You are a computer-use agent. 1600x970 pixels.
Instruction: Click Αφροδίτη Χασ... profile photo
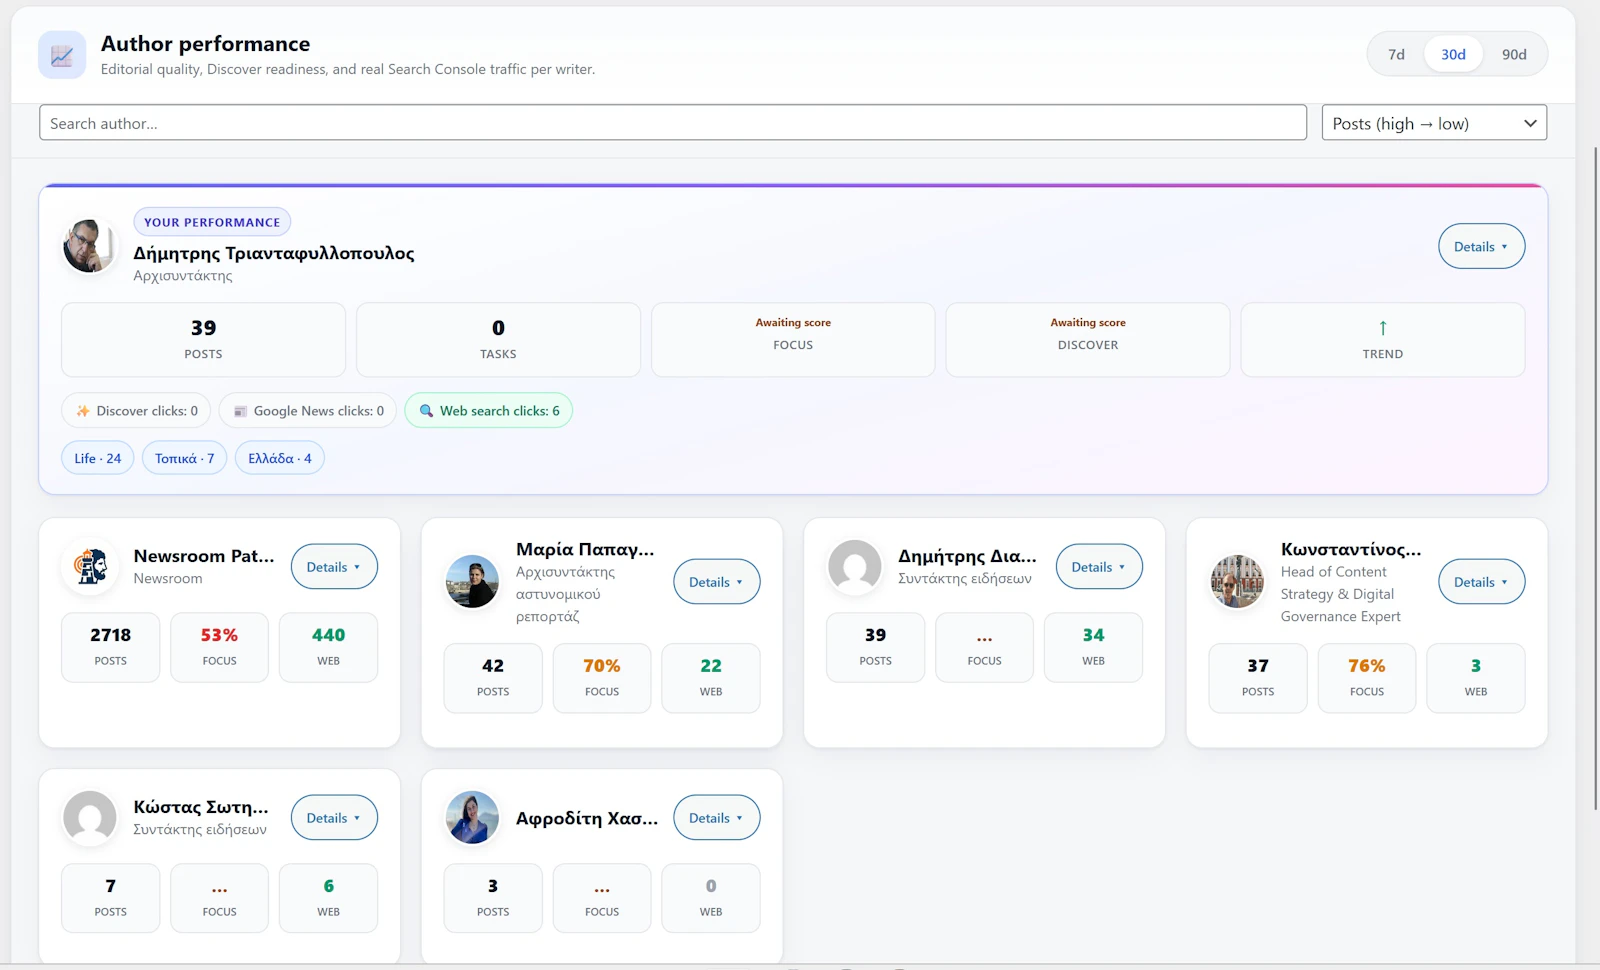[x=472, y=817]
